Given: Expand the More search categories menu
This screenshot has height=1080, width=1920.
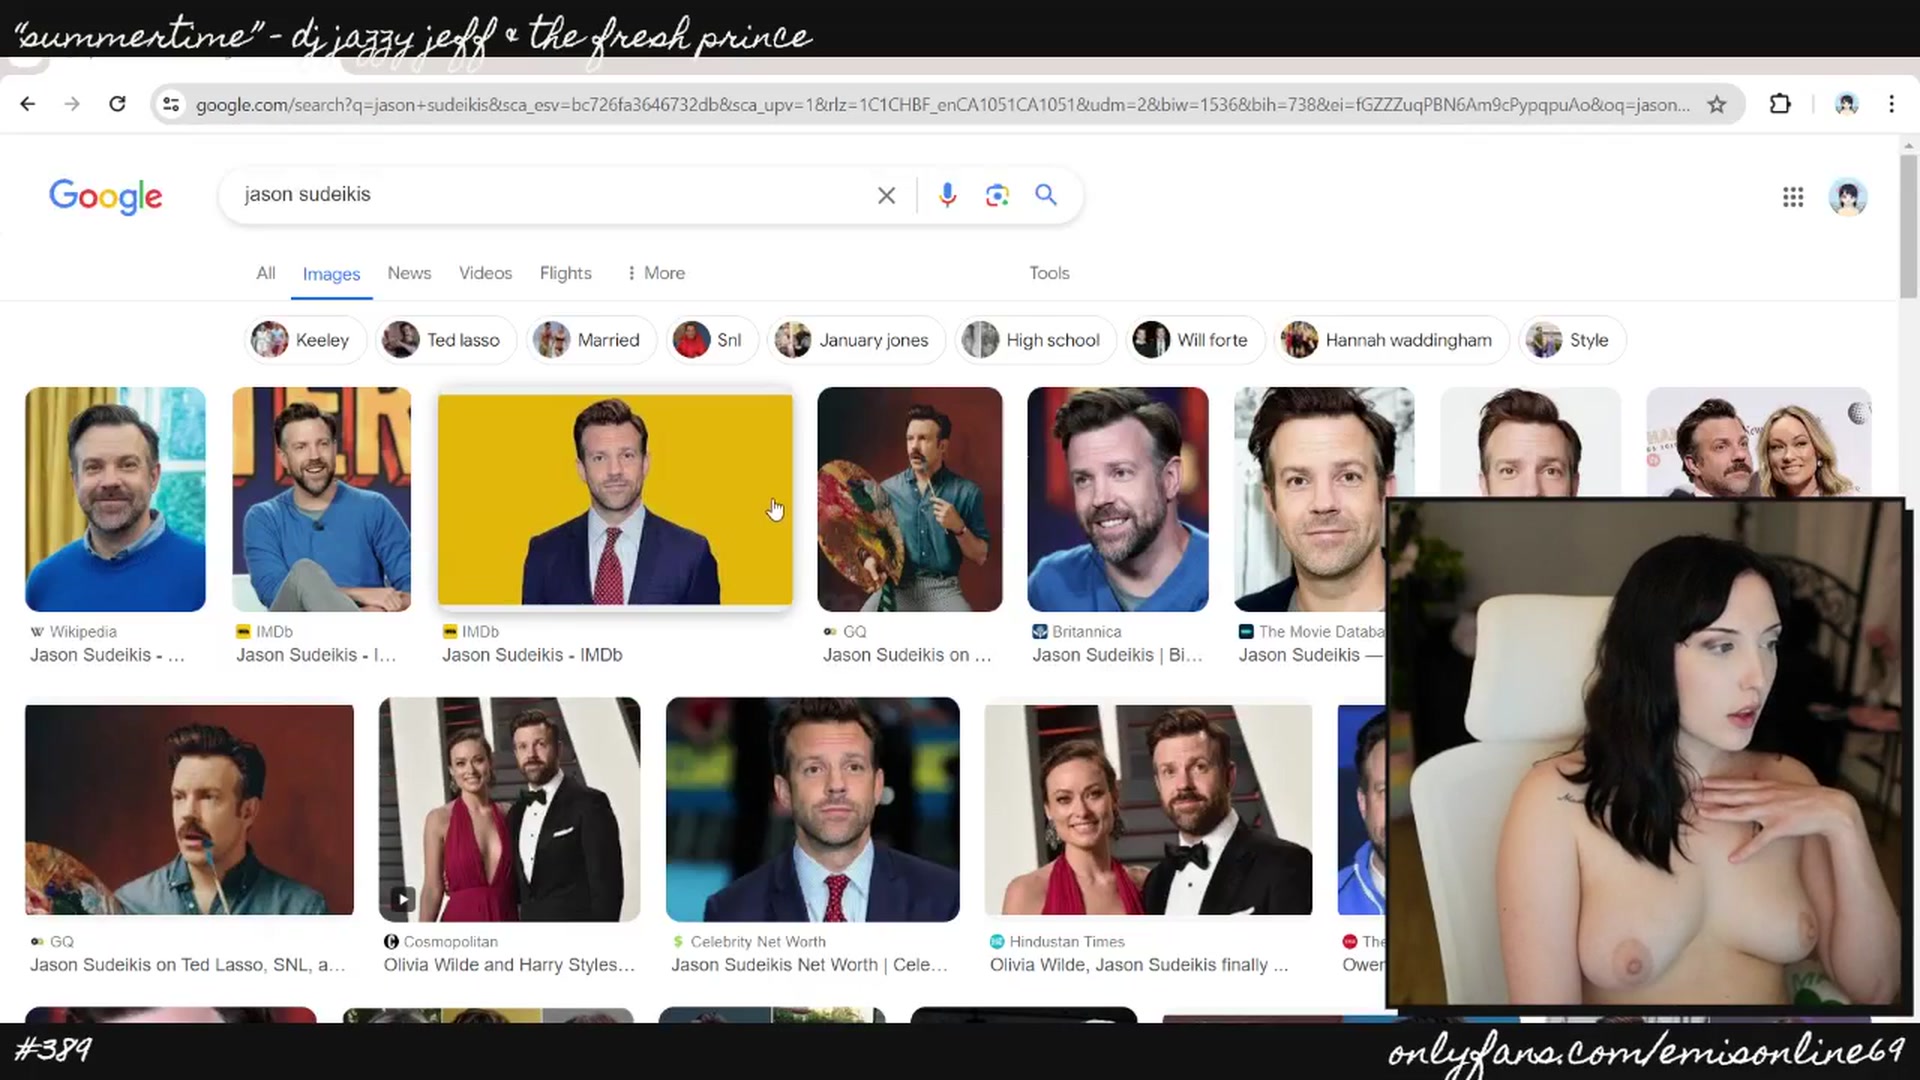Looking at the screenshot, I should point(656,273).
